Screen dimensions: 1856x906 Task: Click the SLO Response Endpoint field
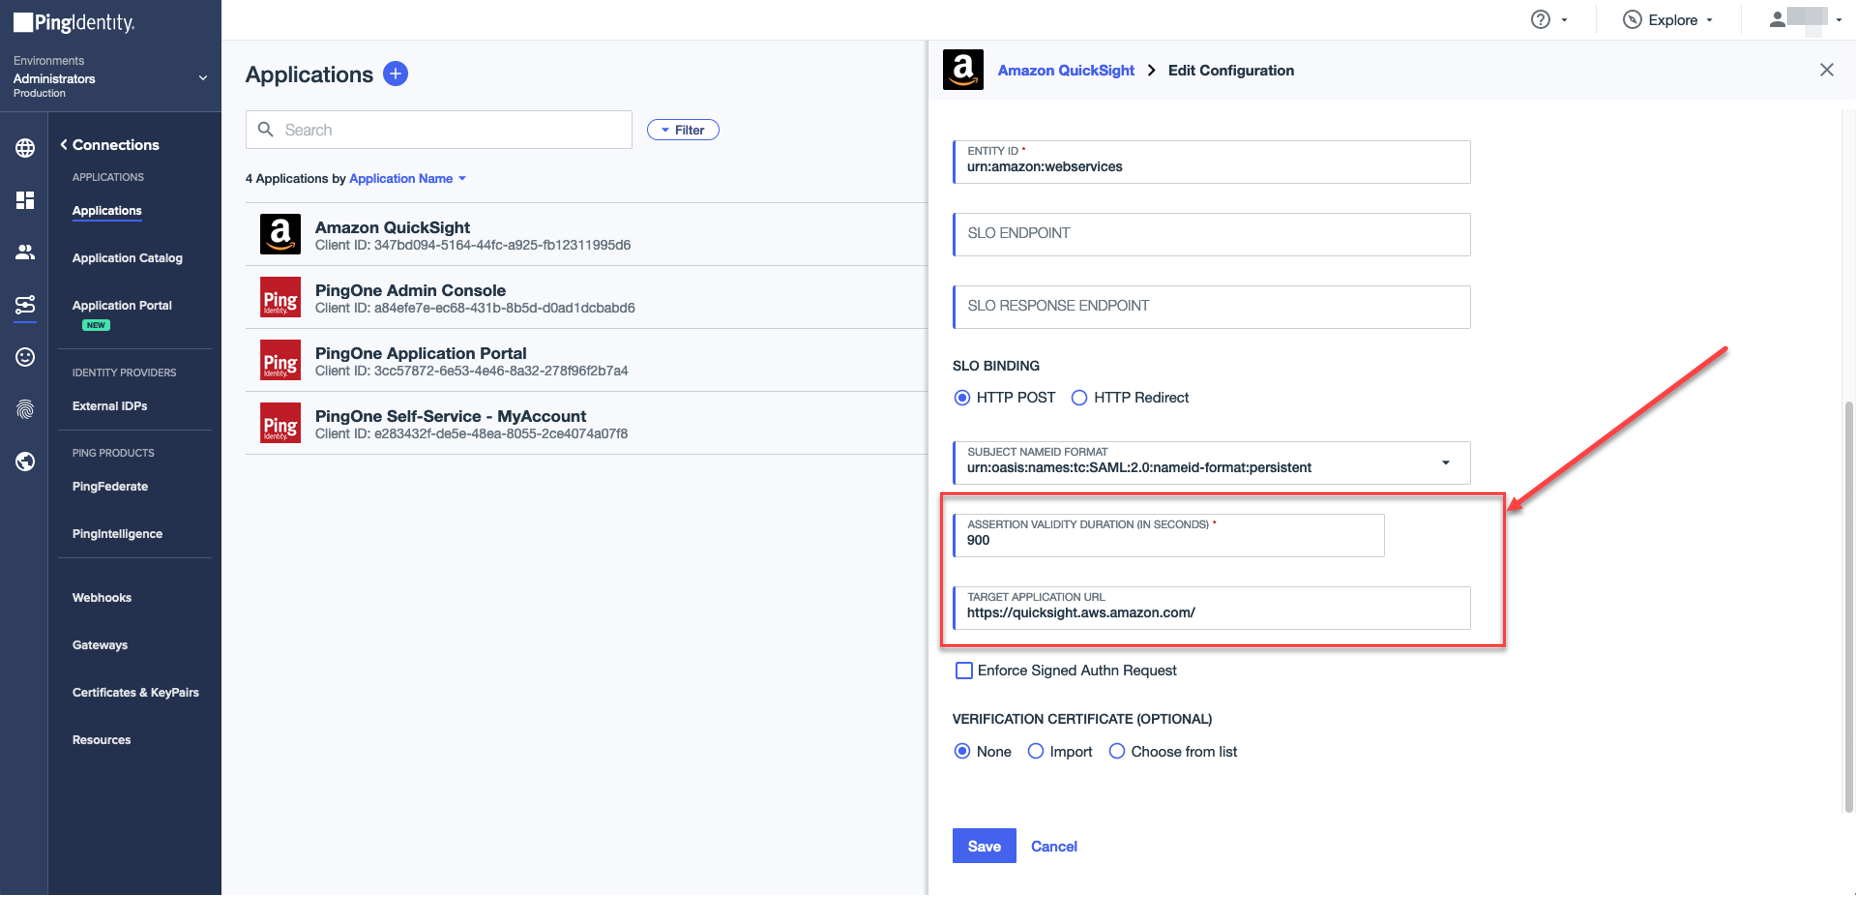pyautogui.click(x=1212, y=307)
